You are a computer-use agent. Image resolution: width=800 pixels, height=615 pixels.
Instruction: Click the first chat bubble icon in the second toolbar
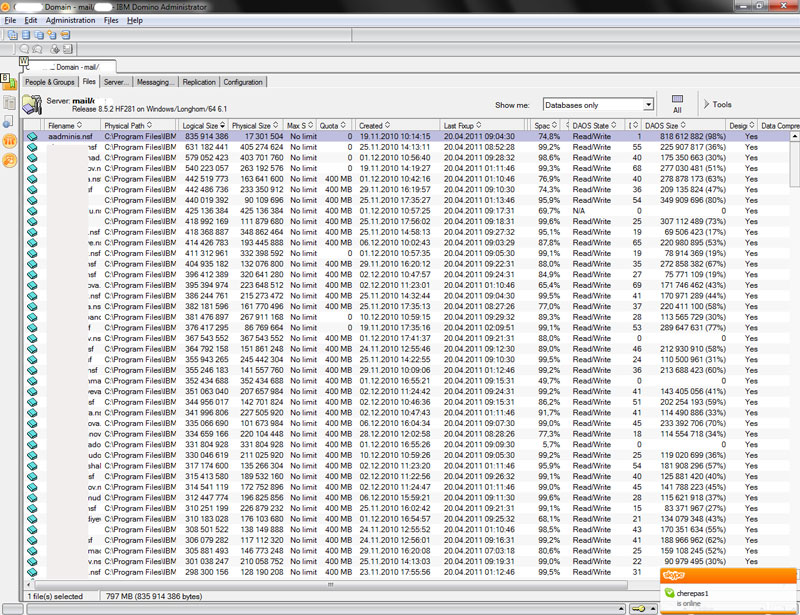pos(24,49)
